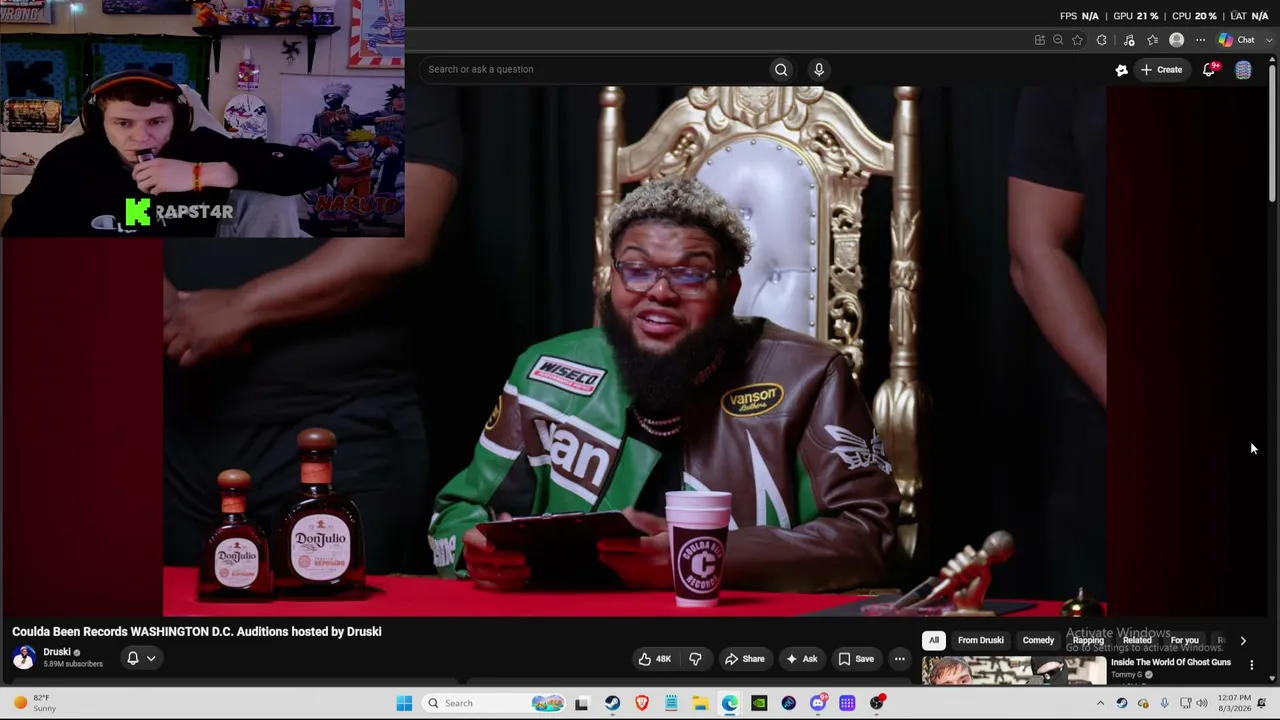Click the star badge icon beside Create
This screenshot has width=1280, height=720.
coord(1121,70)
